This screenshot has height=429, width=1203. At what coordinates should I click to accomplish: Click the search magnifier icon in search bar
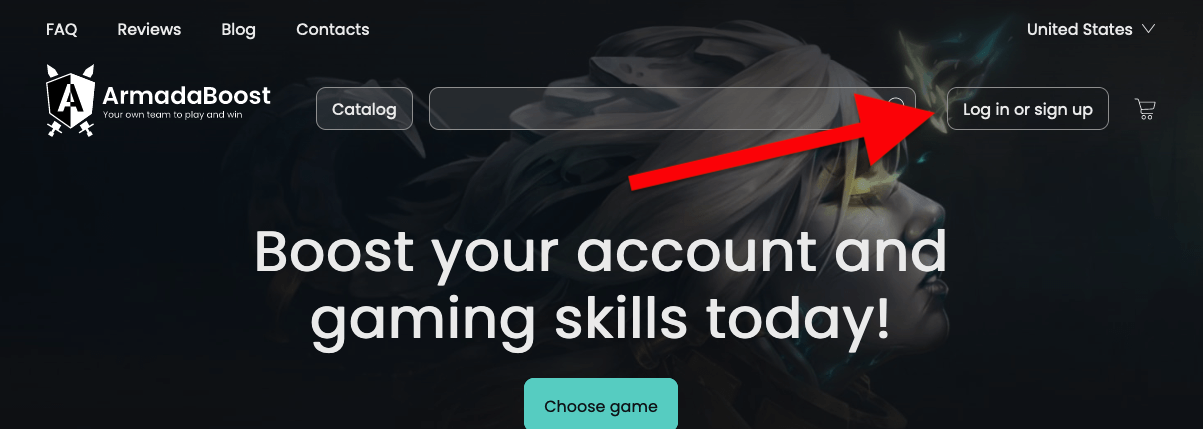coord(896,106)
